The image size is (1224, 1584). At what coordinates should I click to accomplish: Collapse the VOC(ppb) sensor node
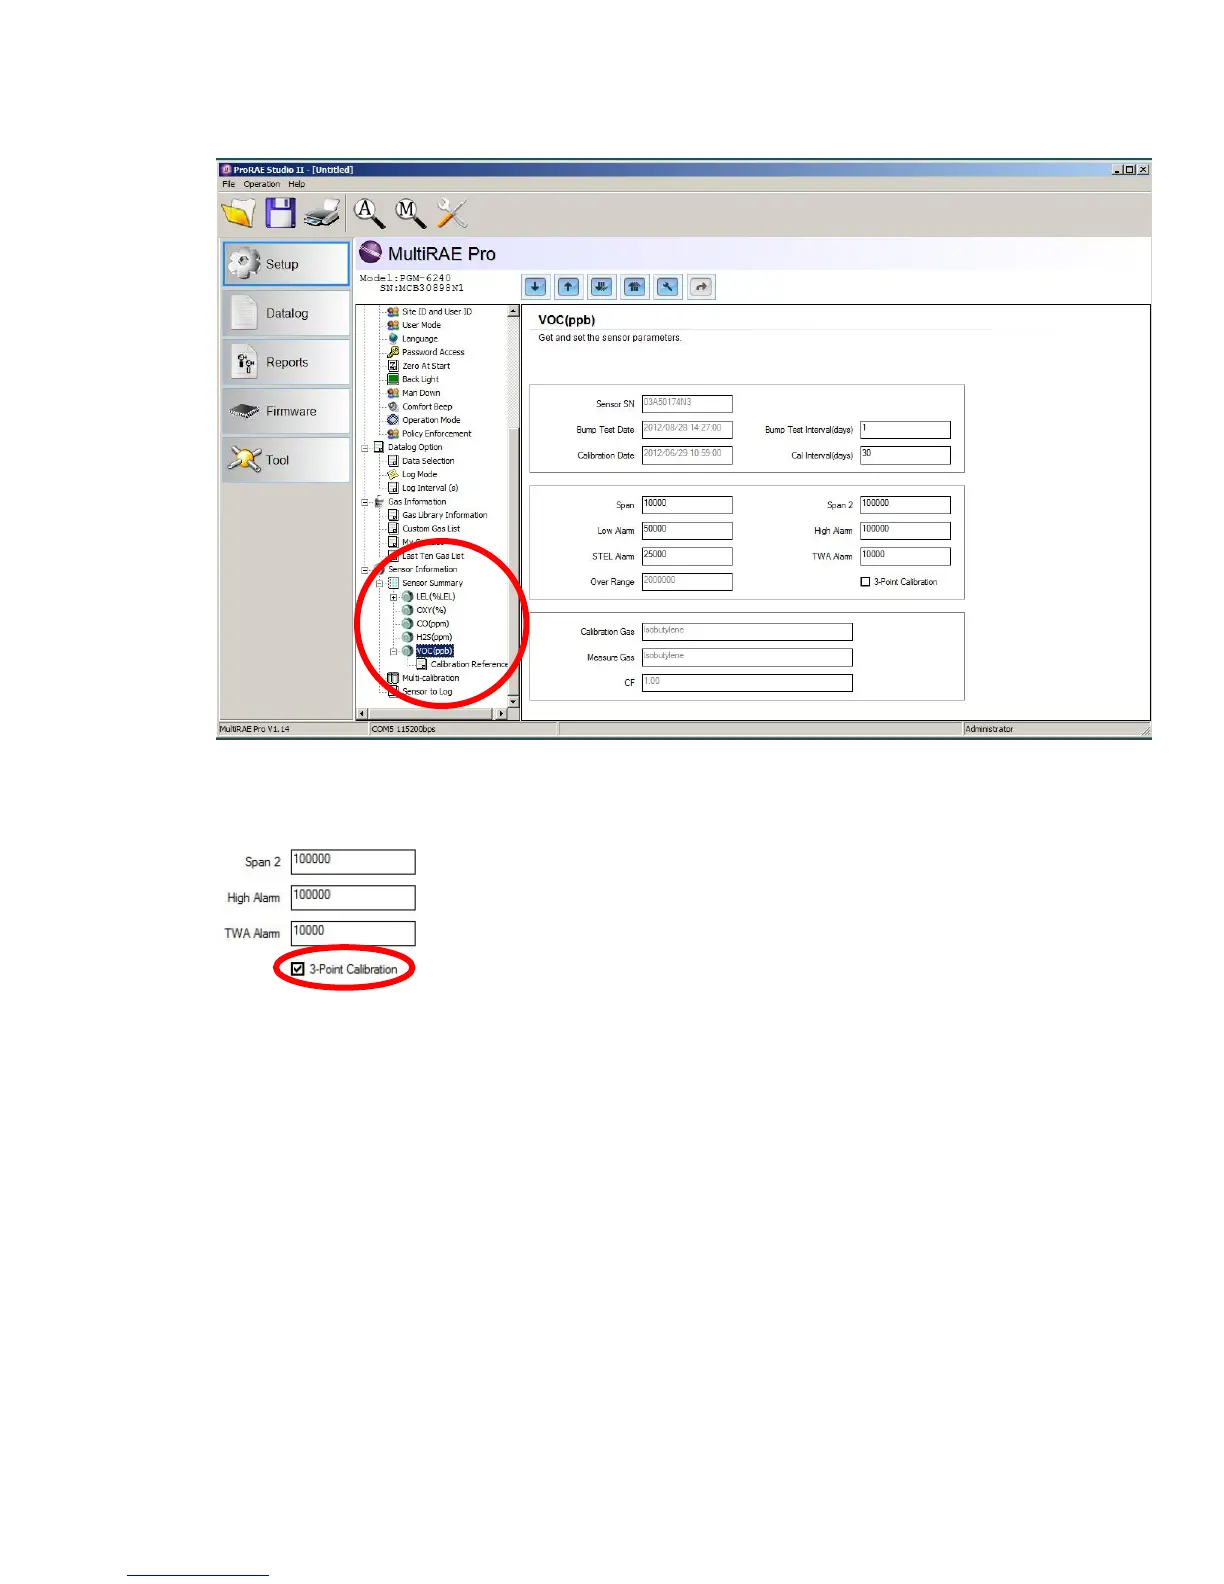tap(394, 651)
